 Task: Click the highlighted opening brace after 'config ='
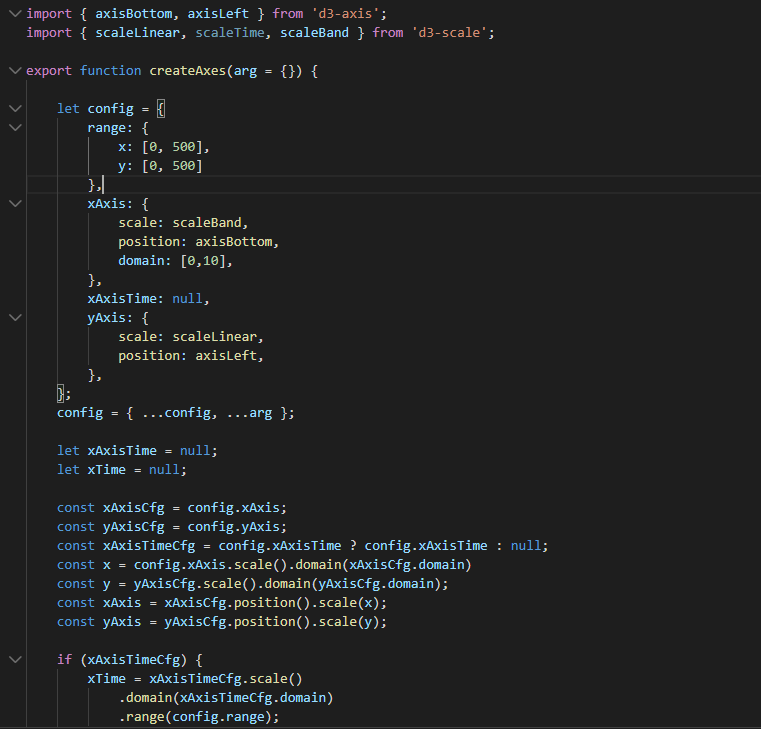(161, 109)
